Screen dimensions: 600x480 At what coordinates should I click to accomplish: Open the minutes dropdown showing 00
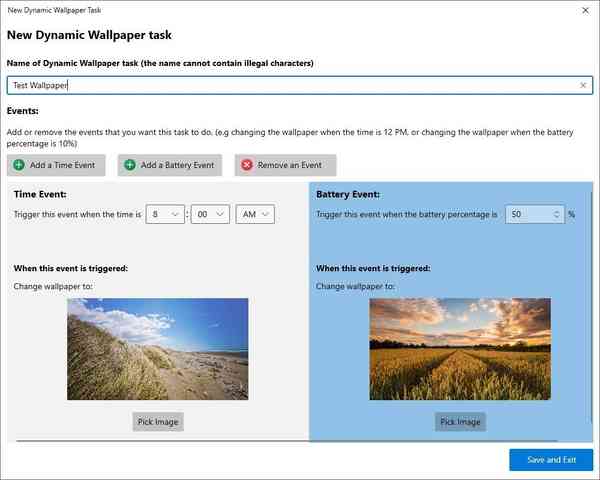tap(210, 214)
